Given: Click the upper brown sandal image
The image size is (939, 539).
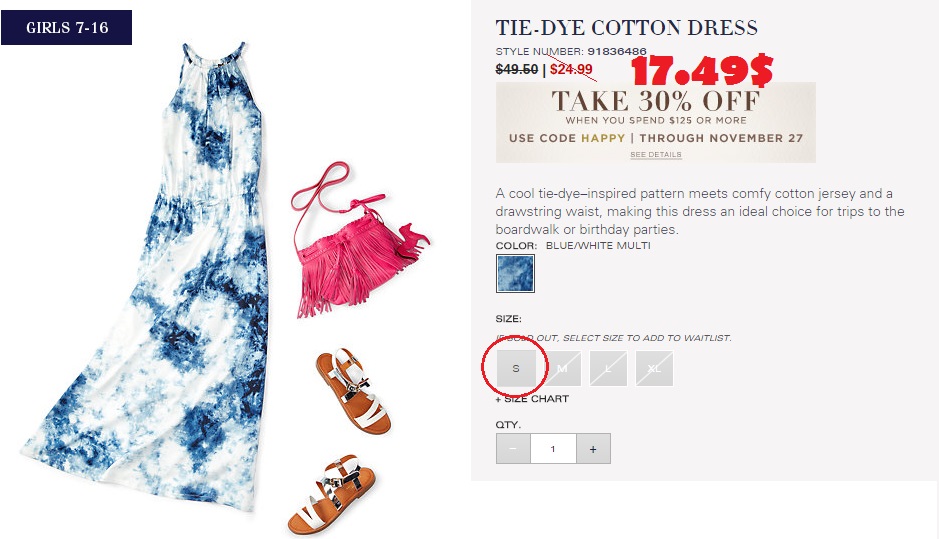Looking at the screenshot, I should tap(354, 390).
